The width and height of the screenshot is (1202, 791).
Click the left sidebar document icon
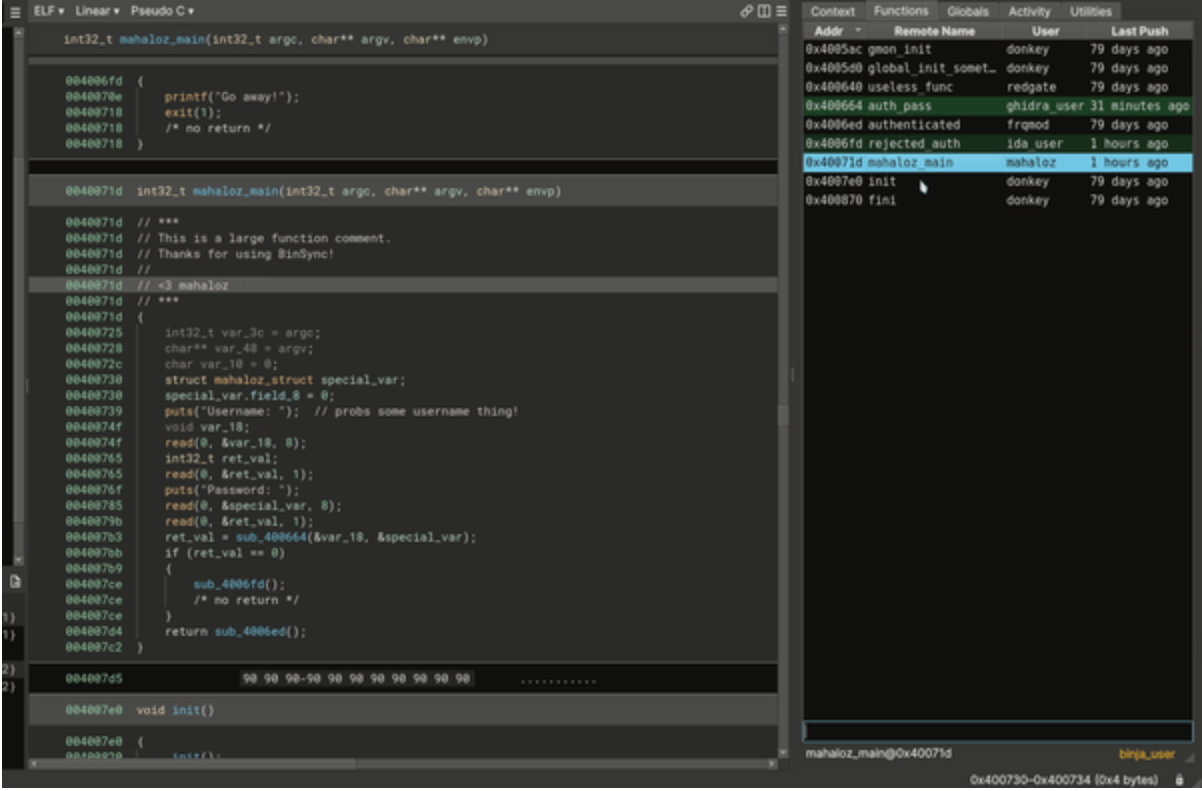[16, 580]
